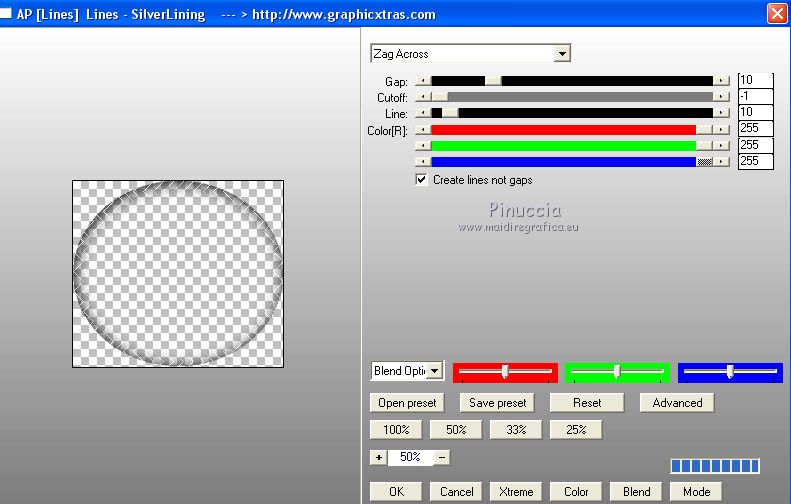Screen dimensions: 791x504
Task: Click the red Color slider left arrow
Action: tap(423, 130)
